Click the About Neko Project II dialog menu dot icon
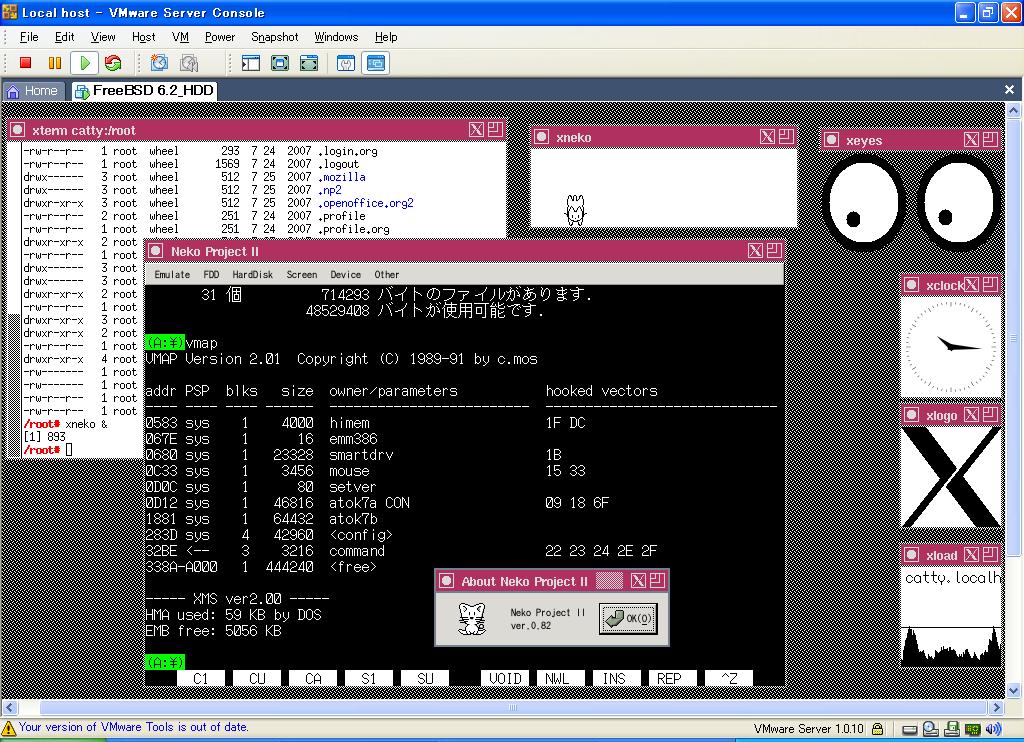The width and height of the screenshot is (1024, 742). 446,581
